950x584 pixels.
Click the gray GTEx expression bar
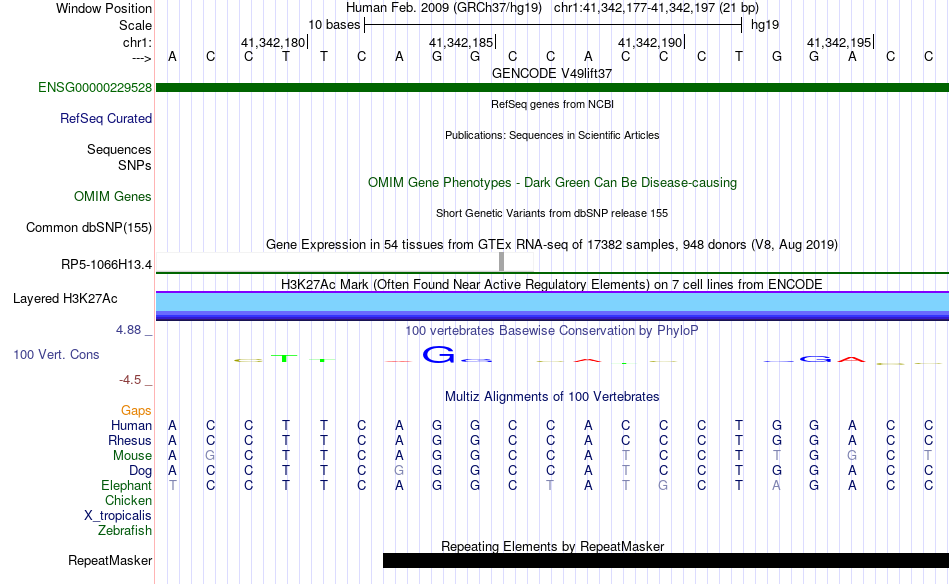pos(501,262)
